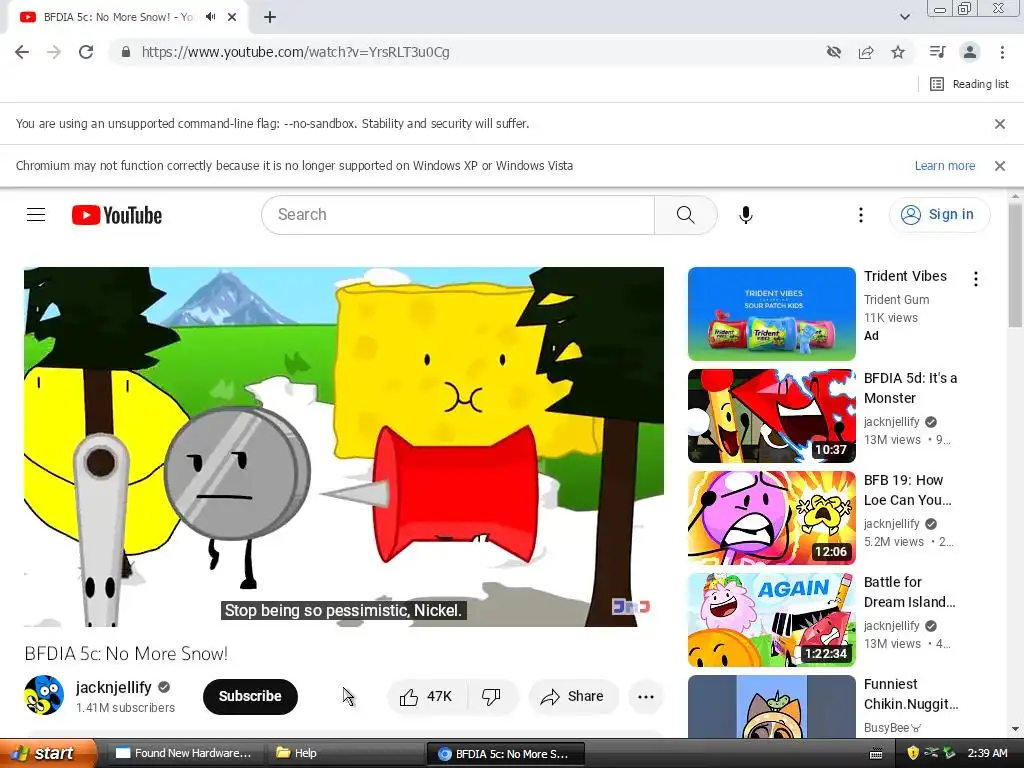1024x768 pixels.
Task: Open the Trident Vibes ad options menu
Action: pyautogui.click(x=976, y=280)
